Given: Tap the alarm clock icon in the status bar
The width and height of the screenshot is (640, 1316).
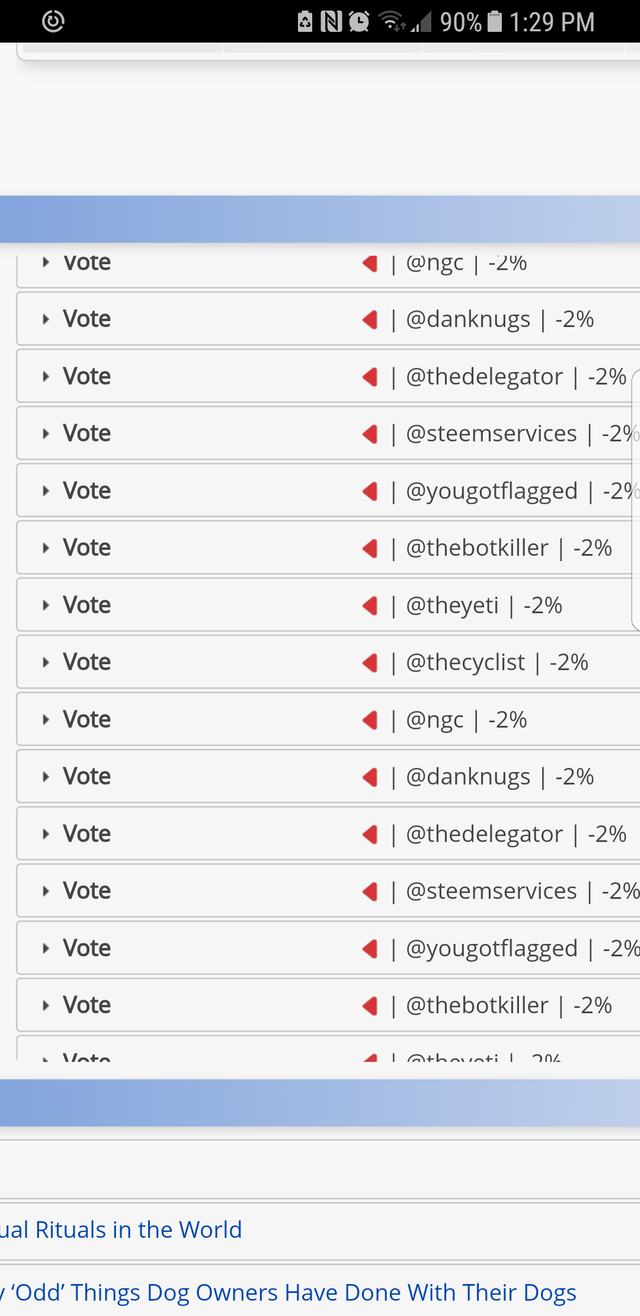Looking at the screenshot, I should click(x=359, y=21).
